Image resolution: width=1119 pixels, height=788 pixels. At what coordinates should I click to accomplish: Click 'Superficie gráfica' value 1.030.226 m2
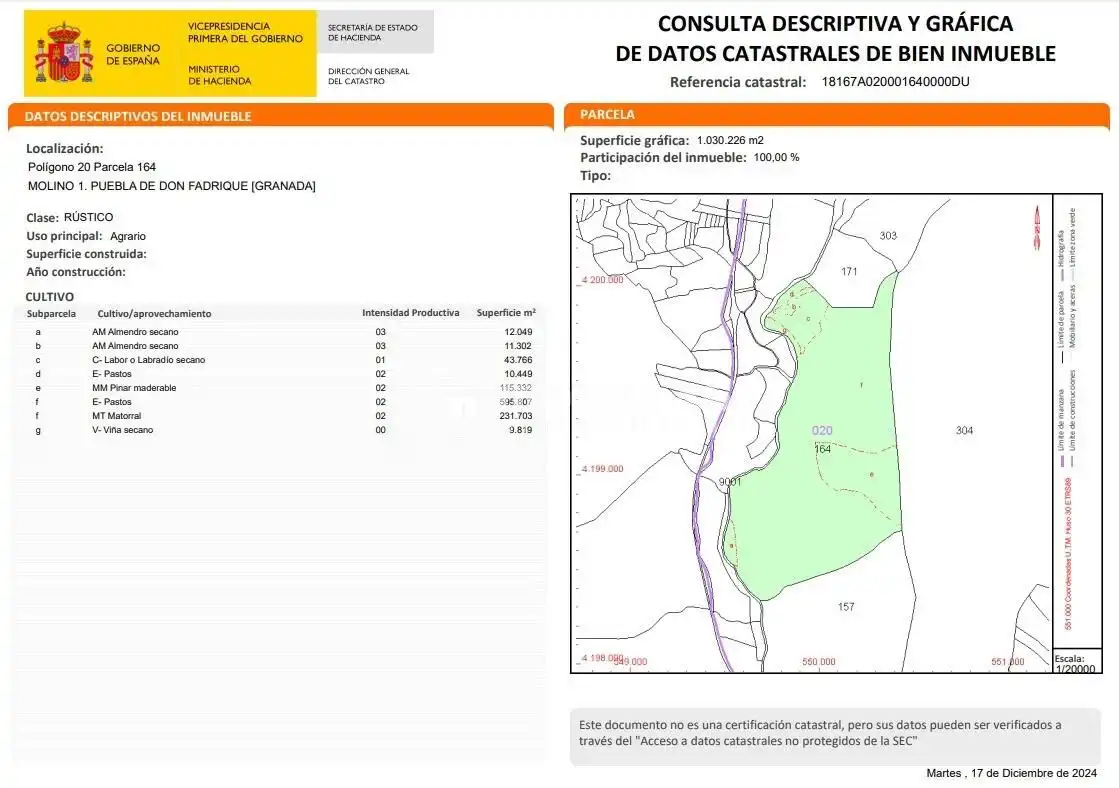pyautogui.click(x=730, y=141)
